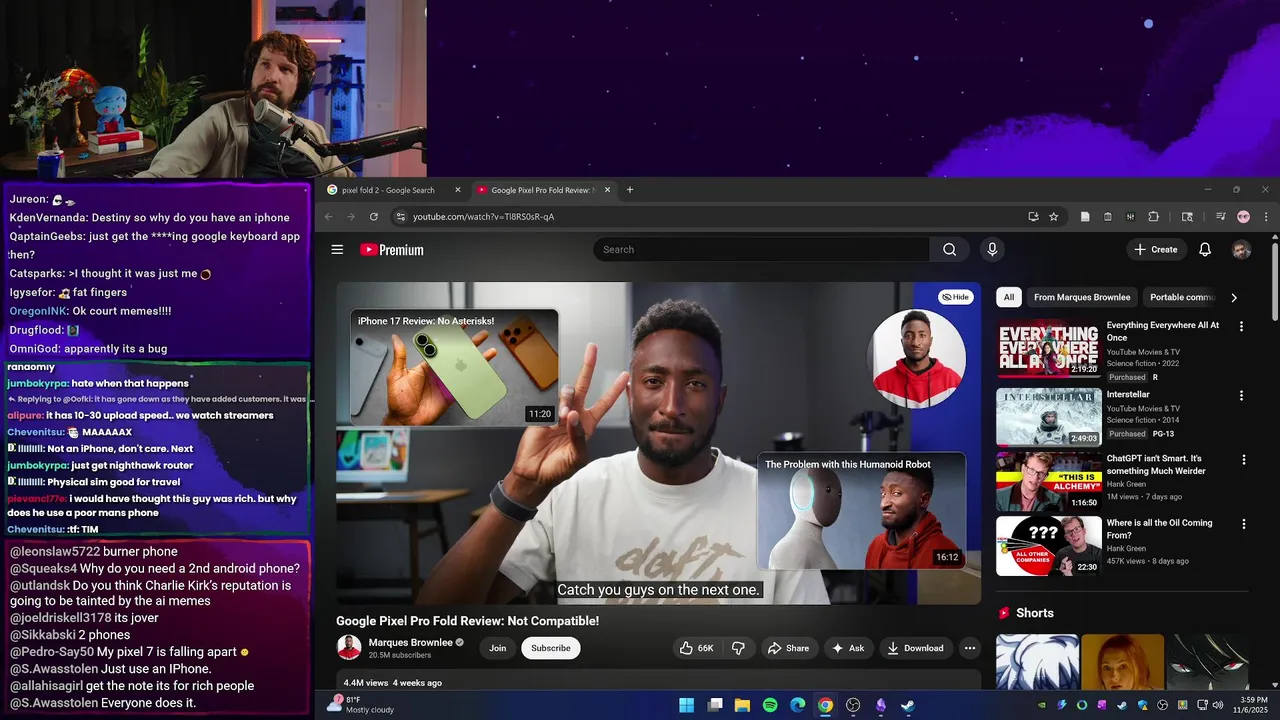Viewport: 1280px width, 720px height.
Task: Open Chrome profile avatar
Action: (1244, 217)
